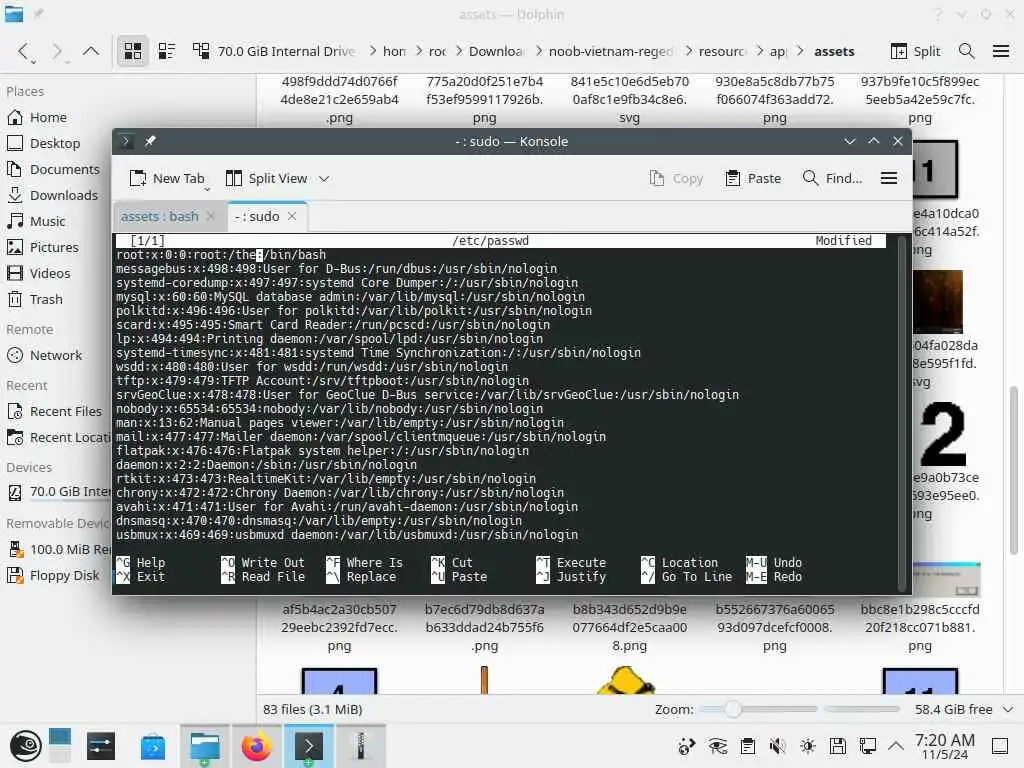Select 70.0 GiB Internal device in sidebar
The height and width of the screenshot is (768, 1024).
pos(59,492)
